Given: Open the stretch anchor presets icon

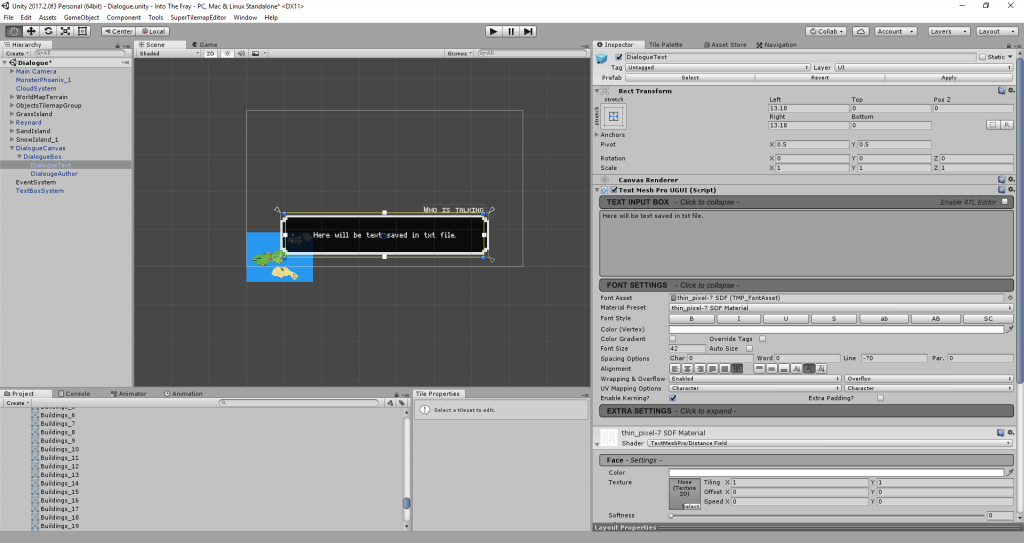Looking at the screenshot, I should [614, 117].
